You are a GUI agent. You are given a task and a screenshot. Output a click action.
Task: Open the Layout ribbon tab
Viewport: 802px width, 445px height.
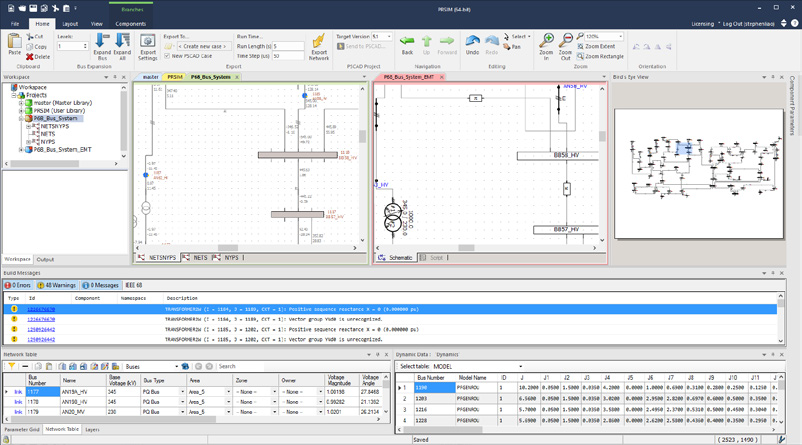click(x=70, y=24)
